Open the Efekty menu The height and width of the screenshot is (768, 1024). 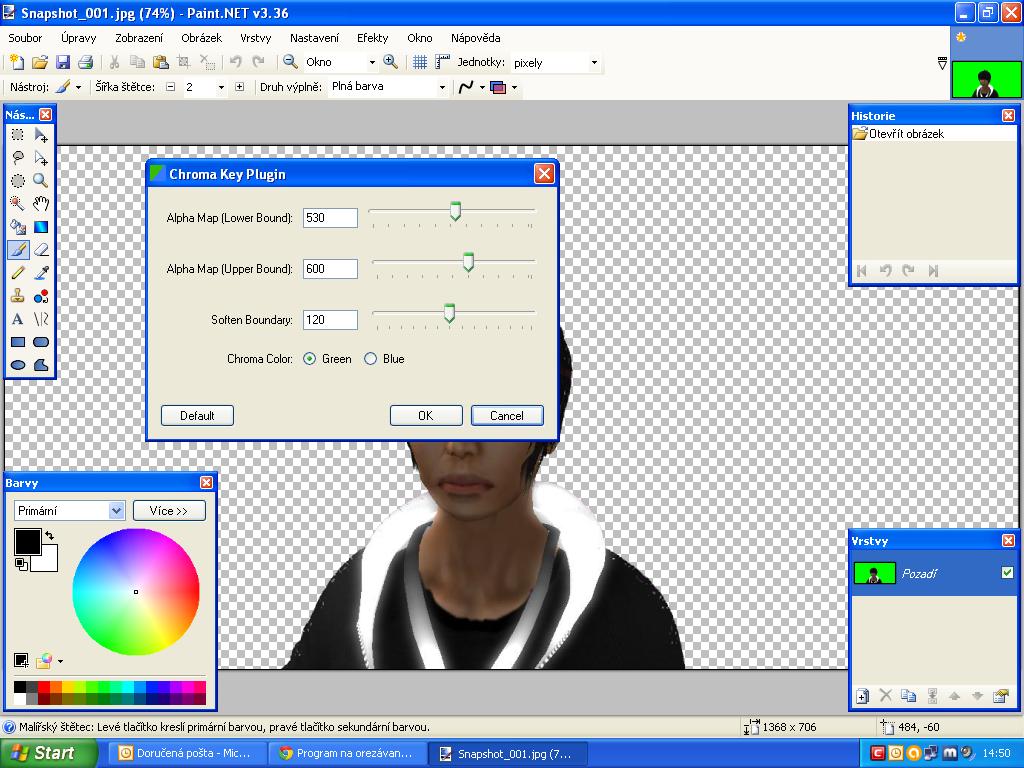(x=372, y=38)
